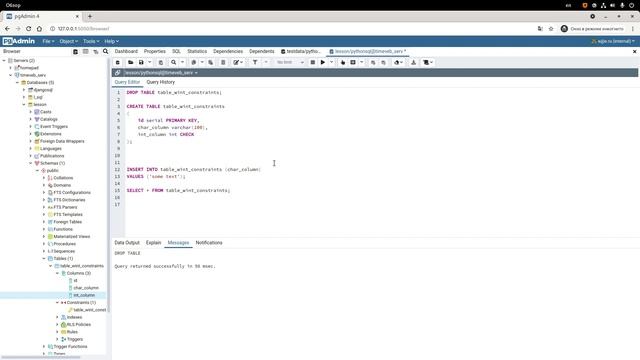Open the Find options dropdown arrow
Image resolution: width=640 pixels, height=360 pixels.
point(182,62)
